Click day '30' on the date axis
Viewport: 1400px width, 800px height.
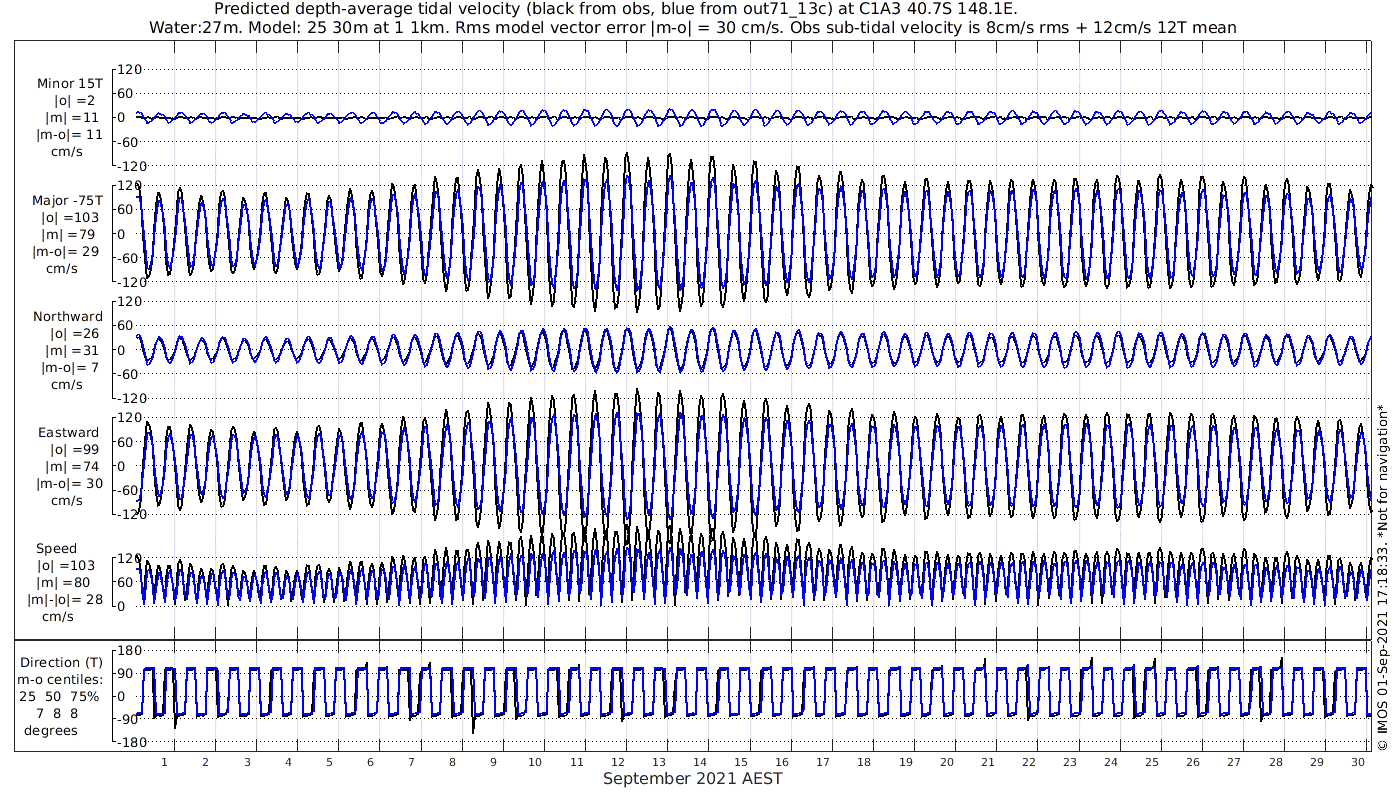[1358, 762]
